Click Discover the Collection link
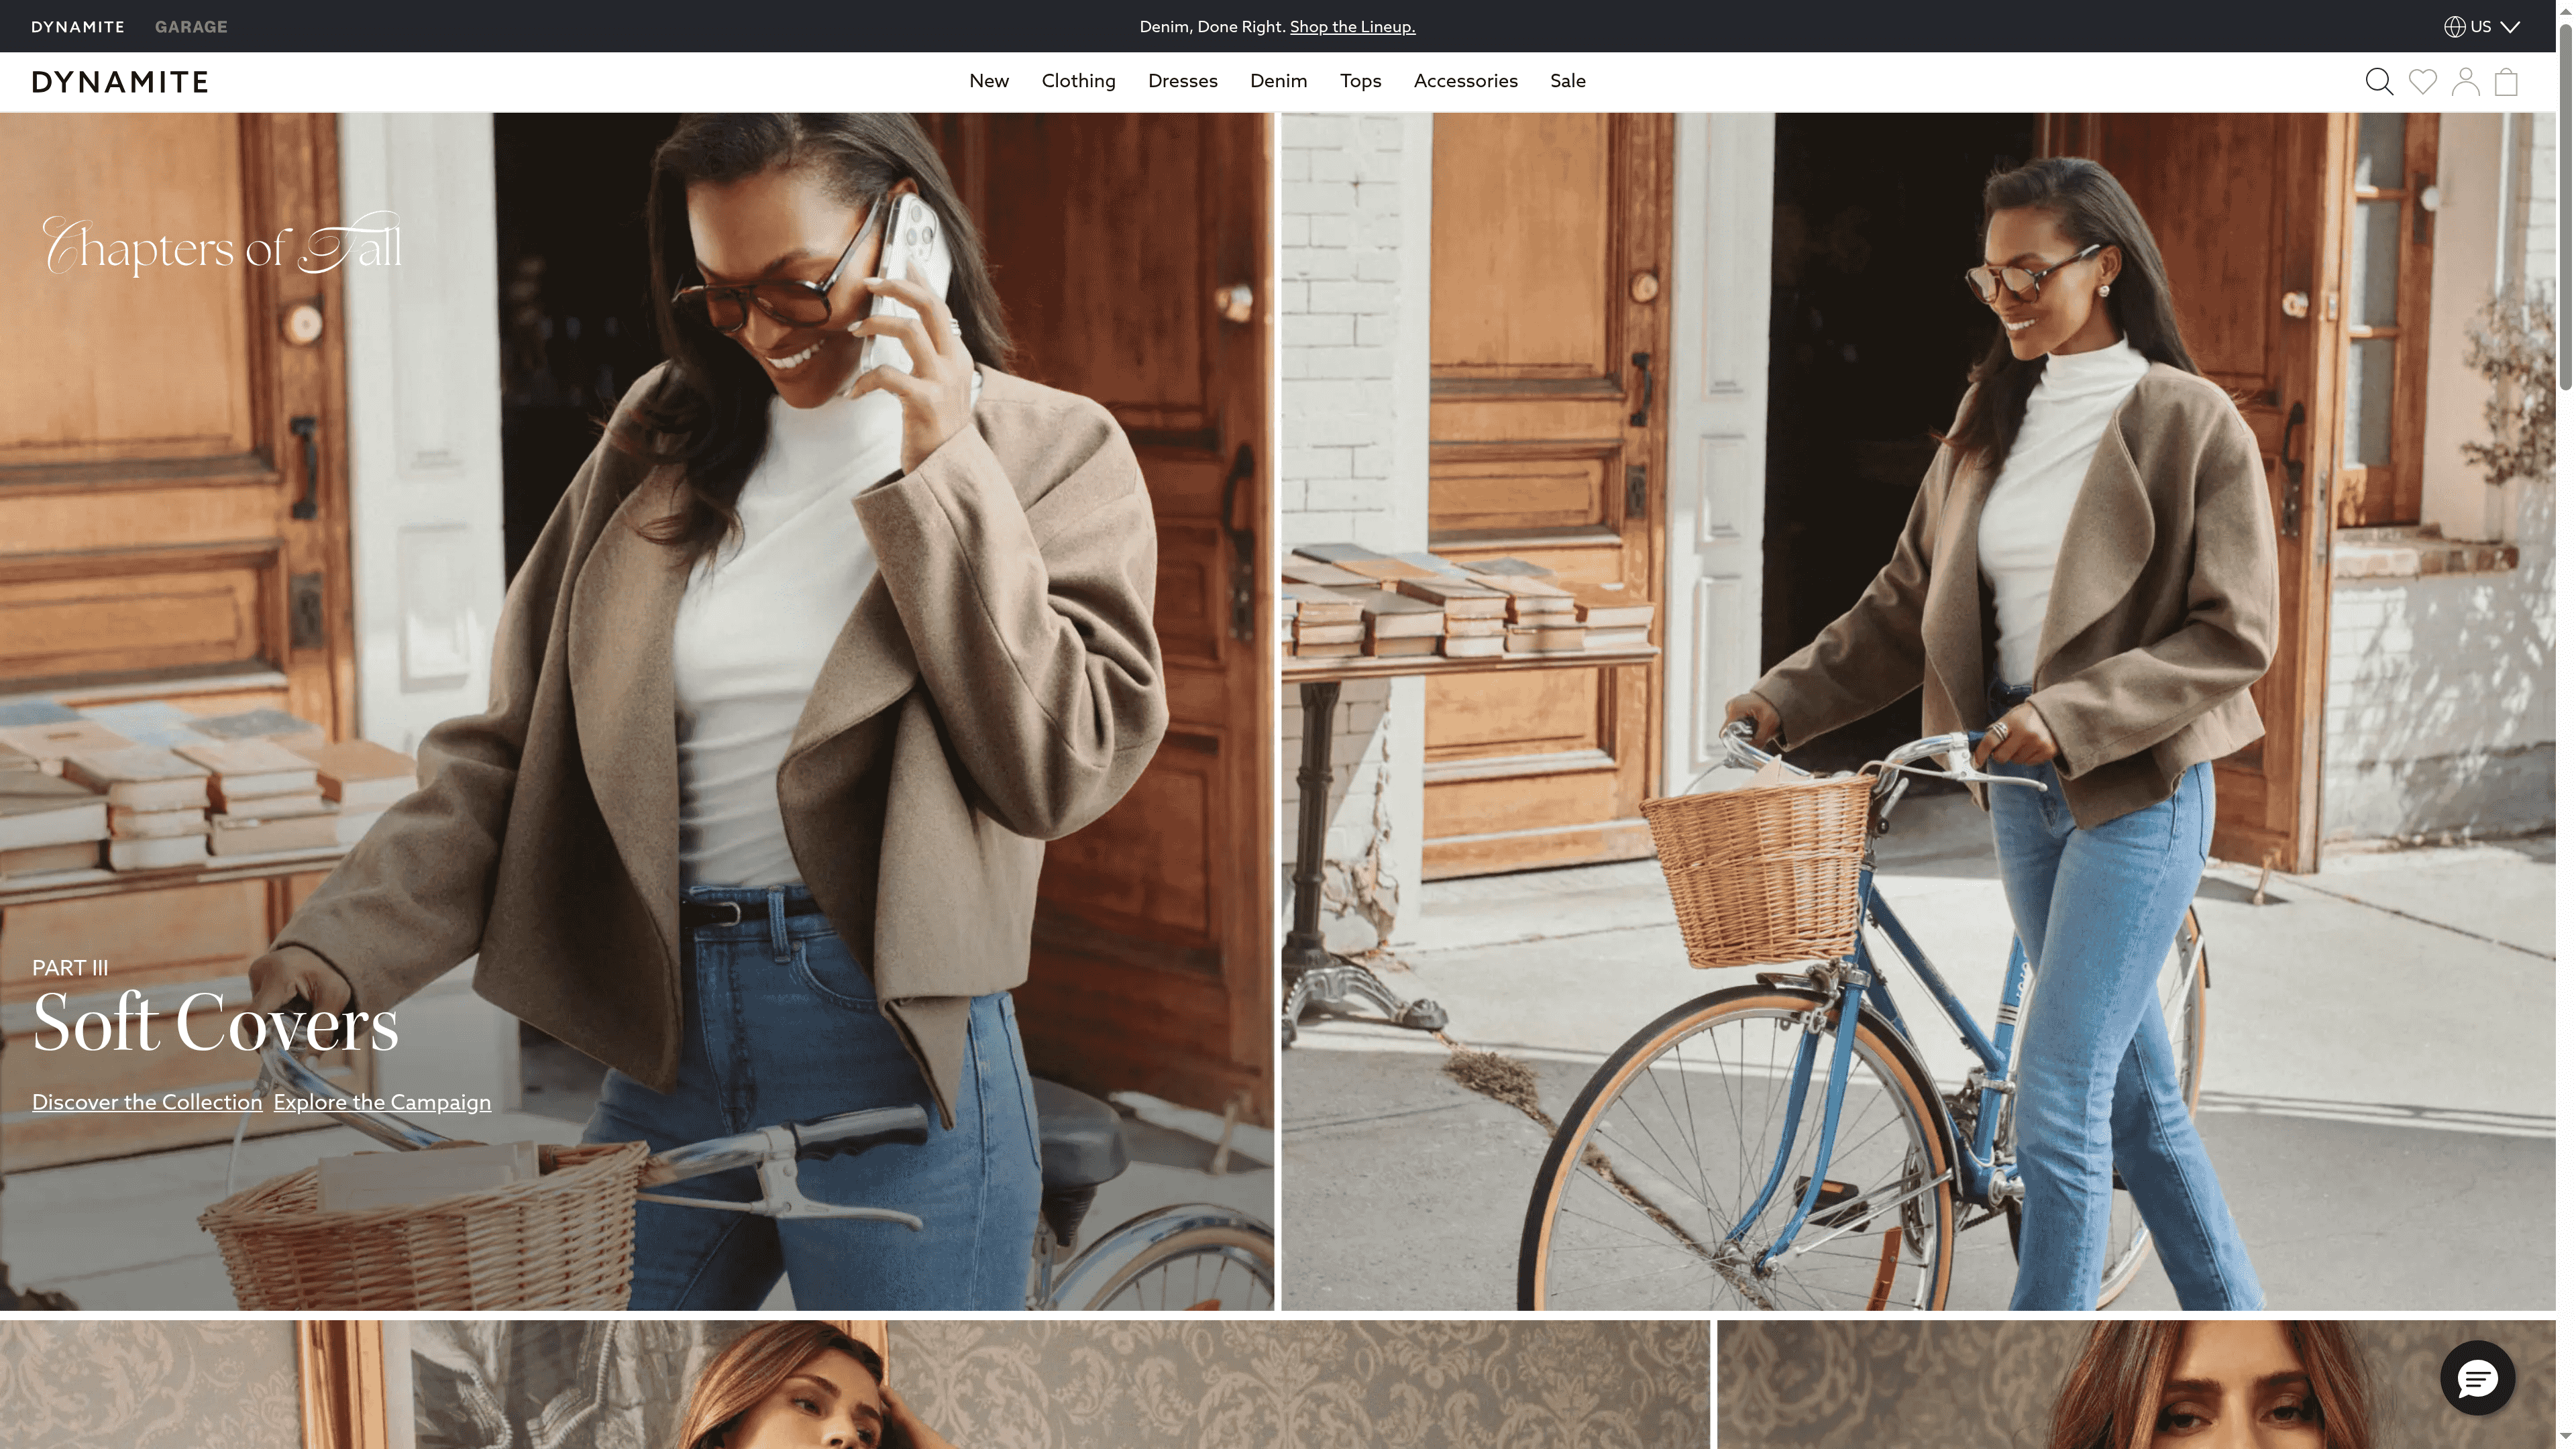 (x=146, y=1102)
